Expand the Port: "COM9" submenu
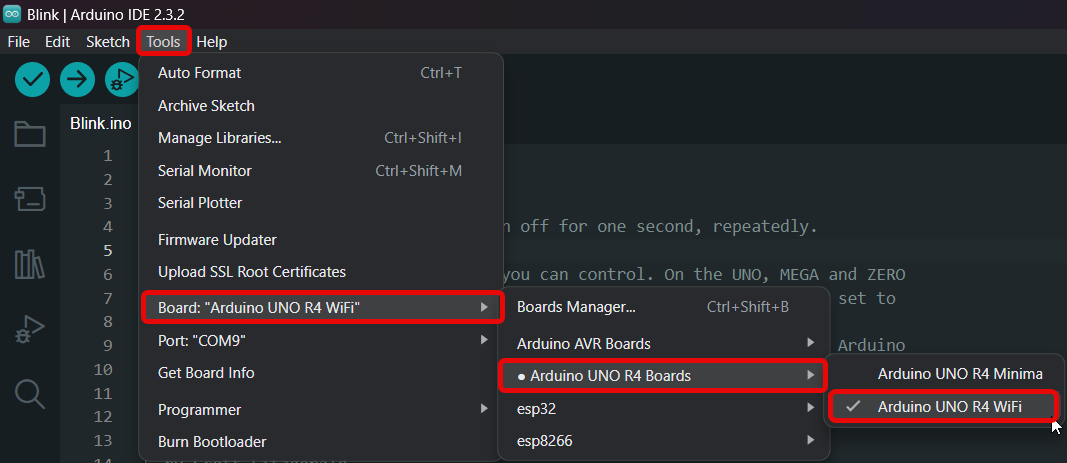The height and width of the screenshot is (463, 1067). pos(321,340)
